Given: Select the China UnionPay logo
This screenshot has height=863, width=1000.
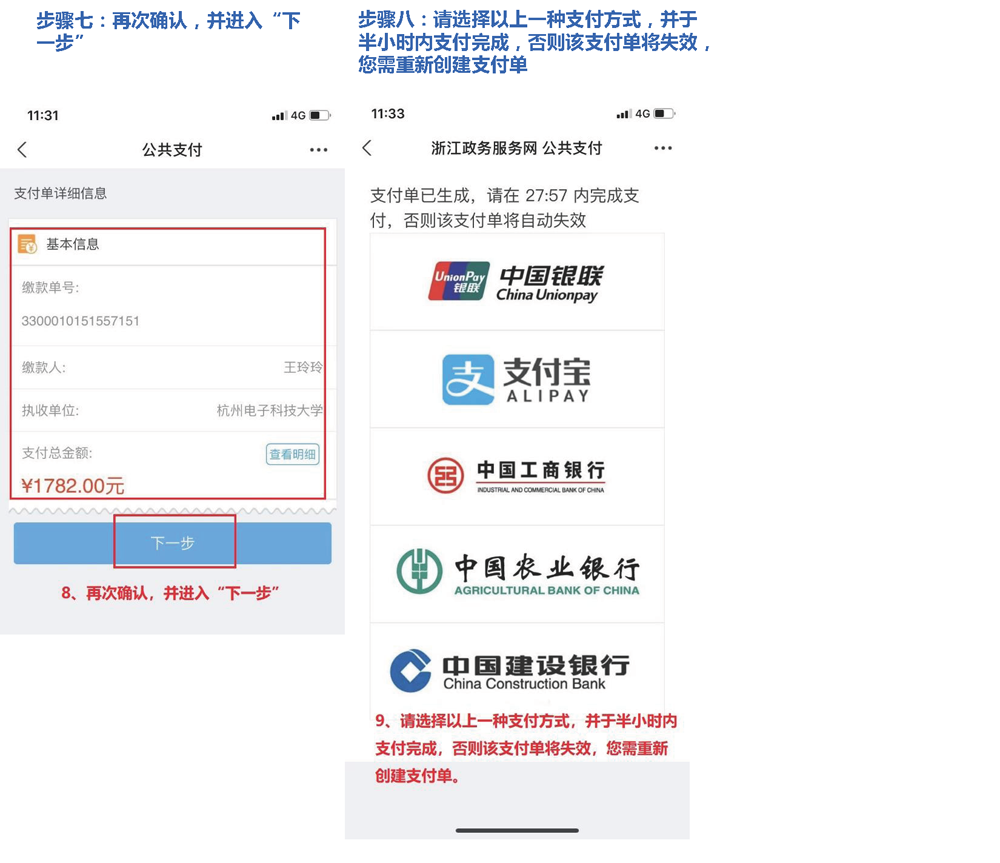Looking at the screenshot, I should (516, 282).
